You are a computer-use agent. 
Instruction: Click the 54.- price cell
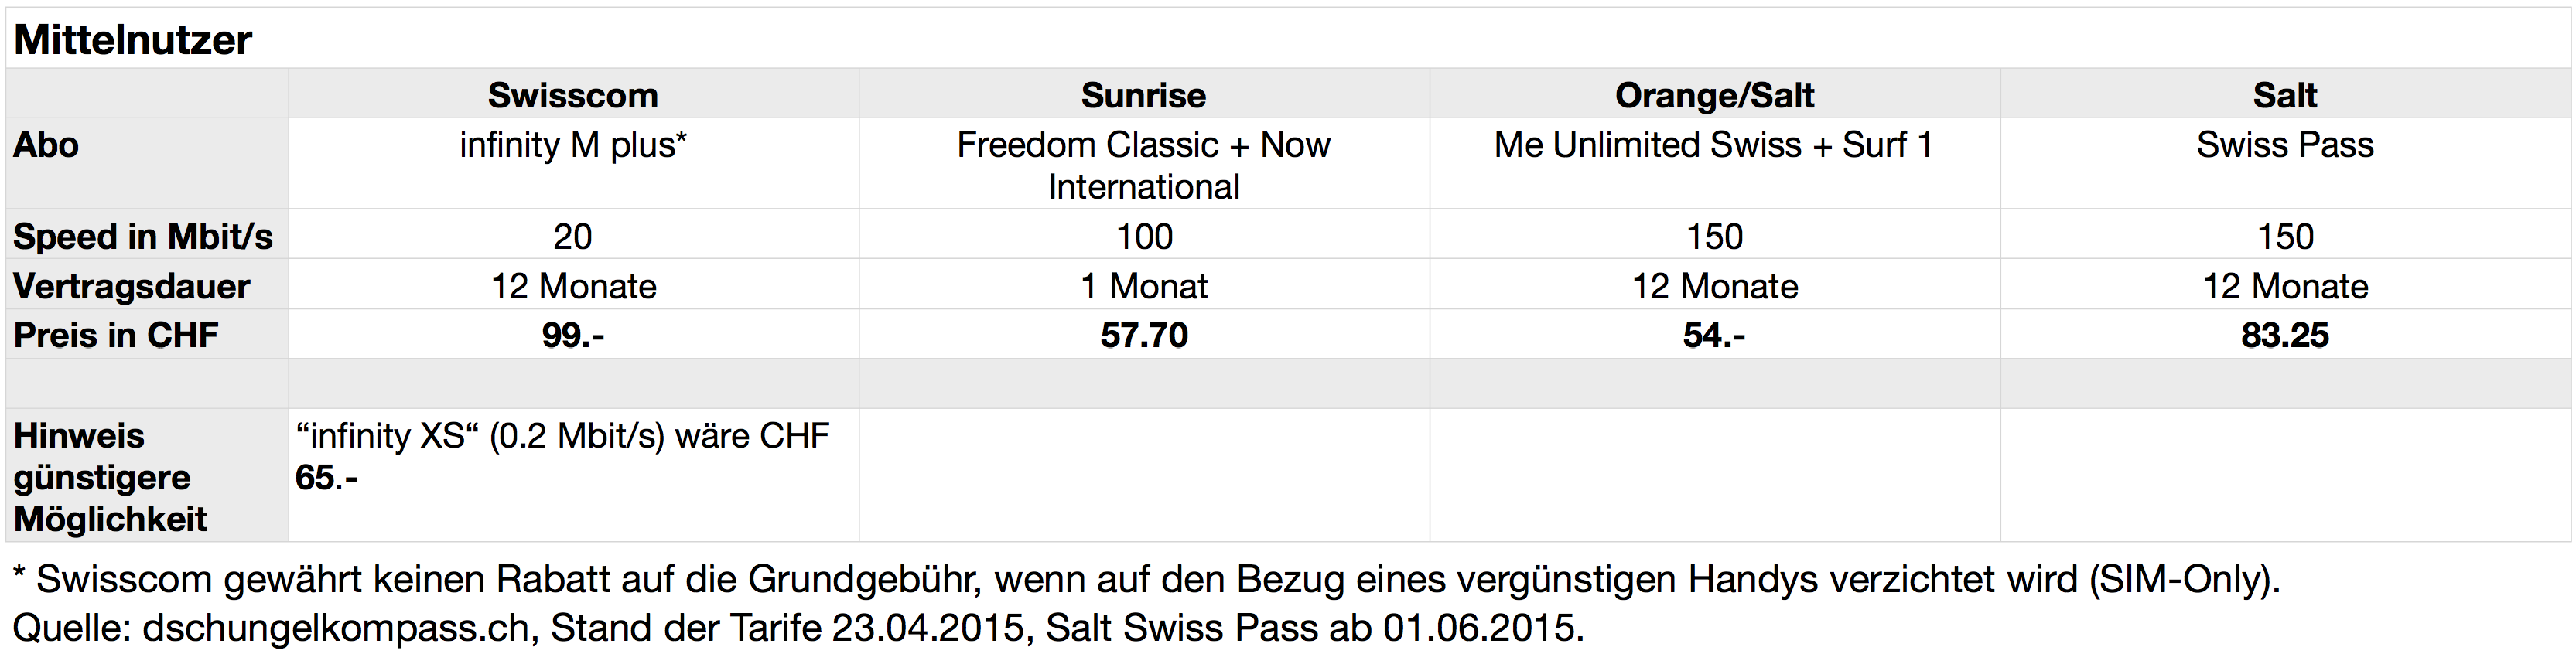pyautogui.click(x=1714, y=335)
